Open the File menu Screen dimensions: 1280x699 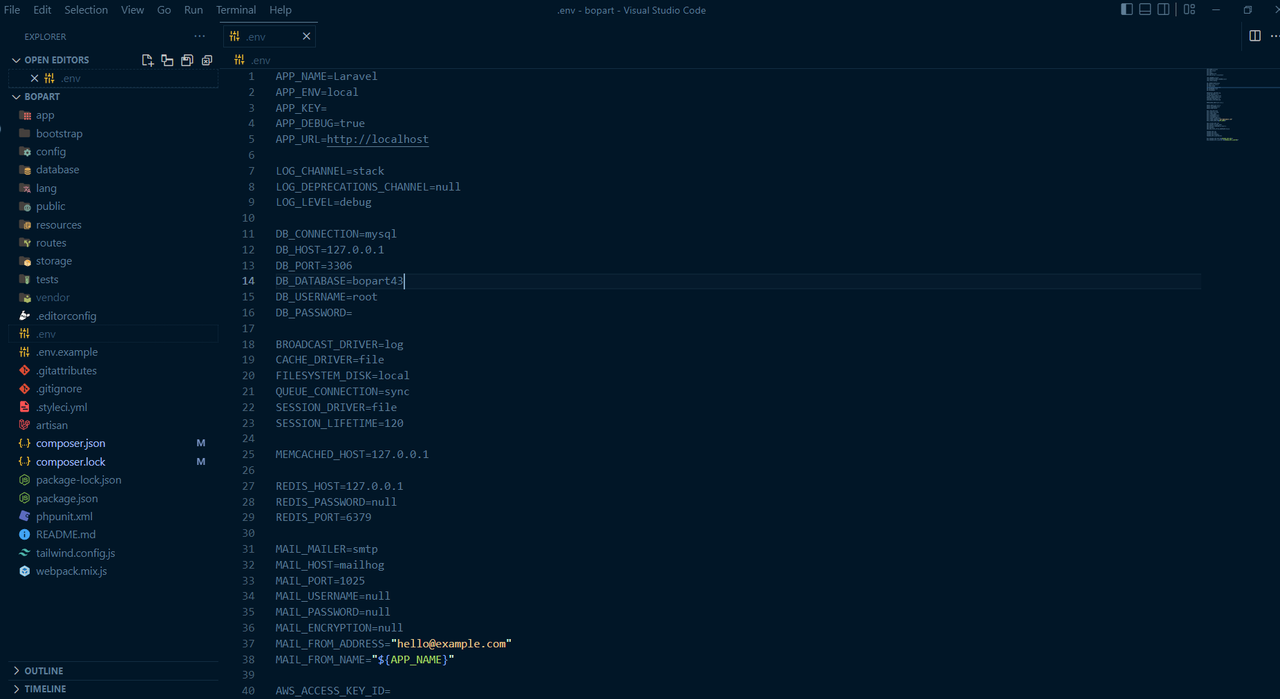pyautogui.click(x=12, y=10)
